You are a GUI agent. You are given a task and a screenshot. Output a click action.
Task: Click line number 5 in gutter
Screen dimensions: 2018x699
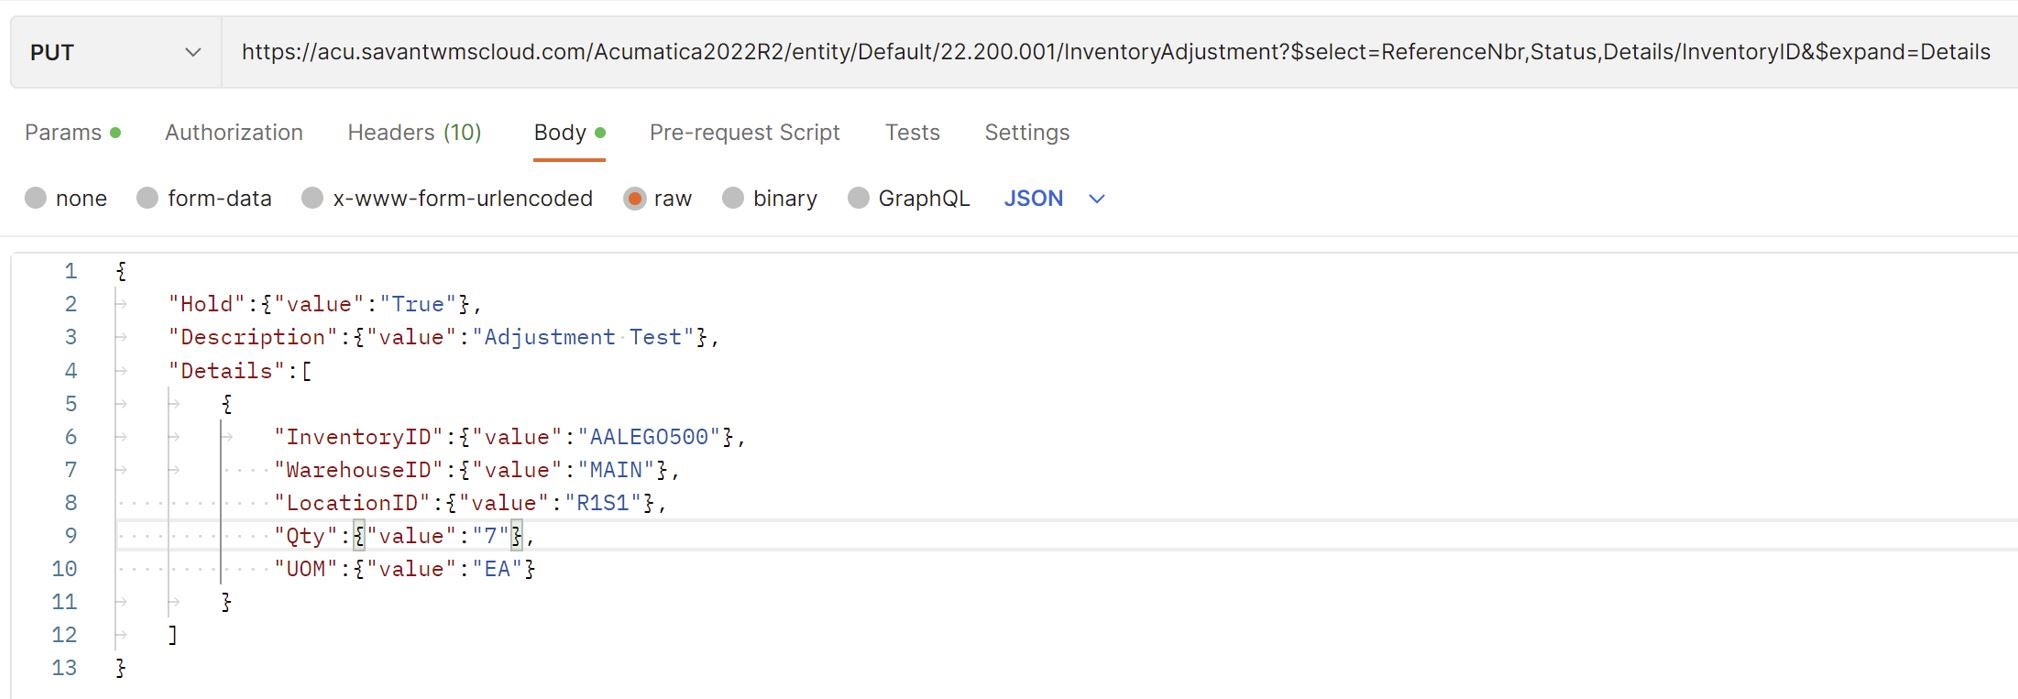[70, 404]
